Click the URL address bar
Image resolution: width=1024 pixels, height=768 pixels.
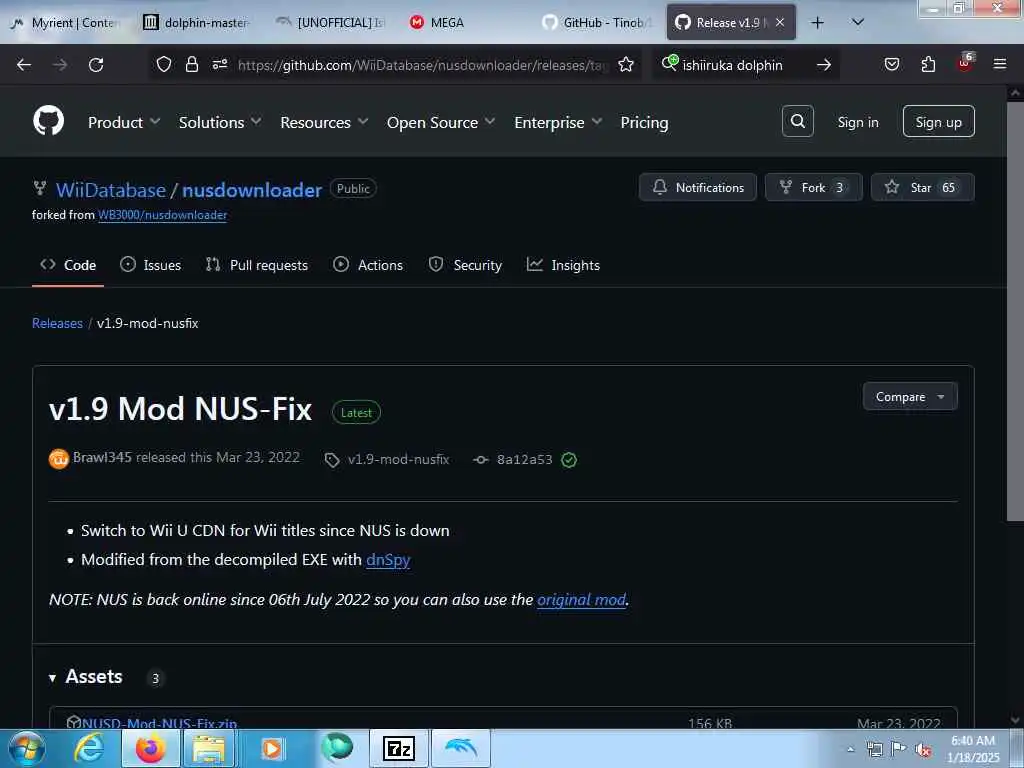click(422, 65)
